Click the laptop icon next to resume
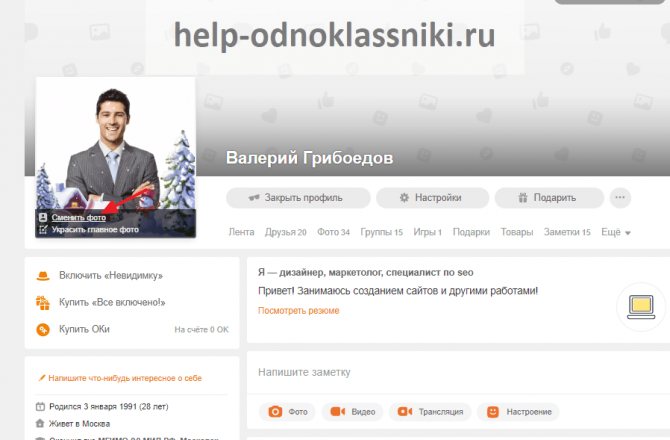Image resolution: width=670 pixels, height=440 pixels. [641, 307]
